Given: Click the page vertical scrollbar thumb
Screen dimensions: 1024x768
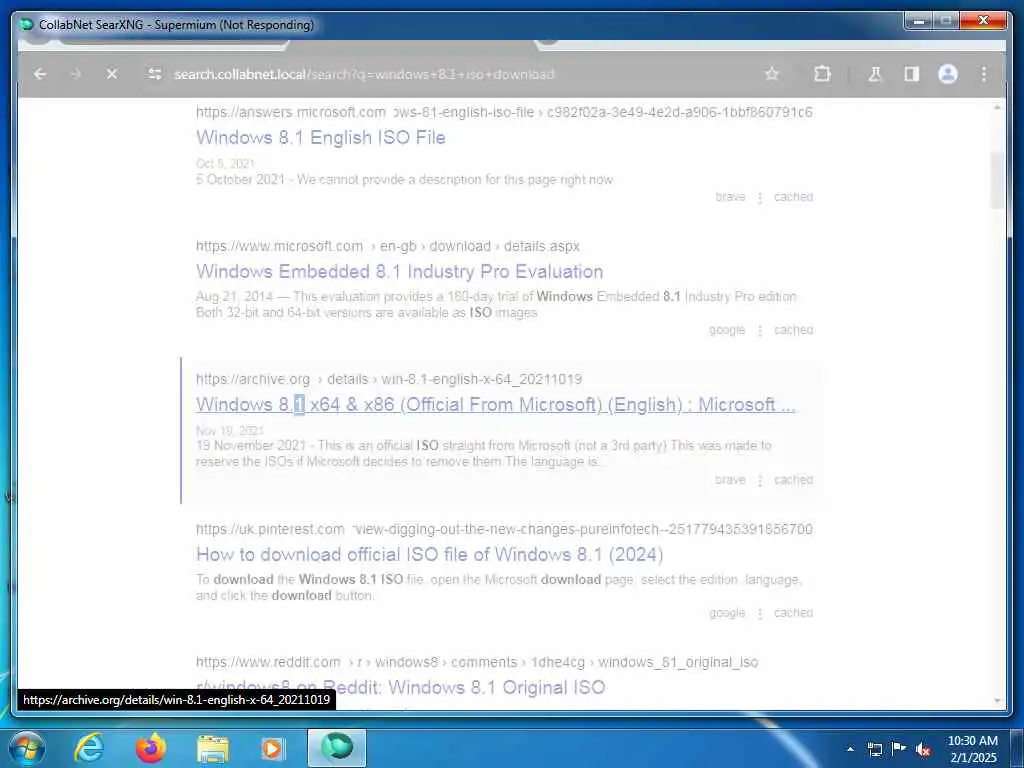Looking at the screenshot, I should [x=997, y=181].
